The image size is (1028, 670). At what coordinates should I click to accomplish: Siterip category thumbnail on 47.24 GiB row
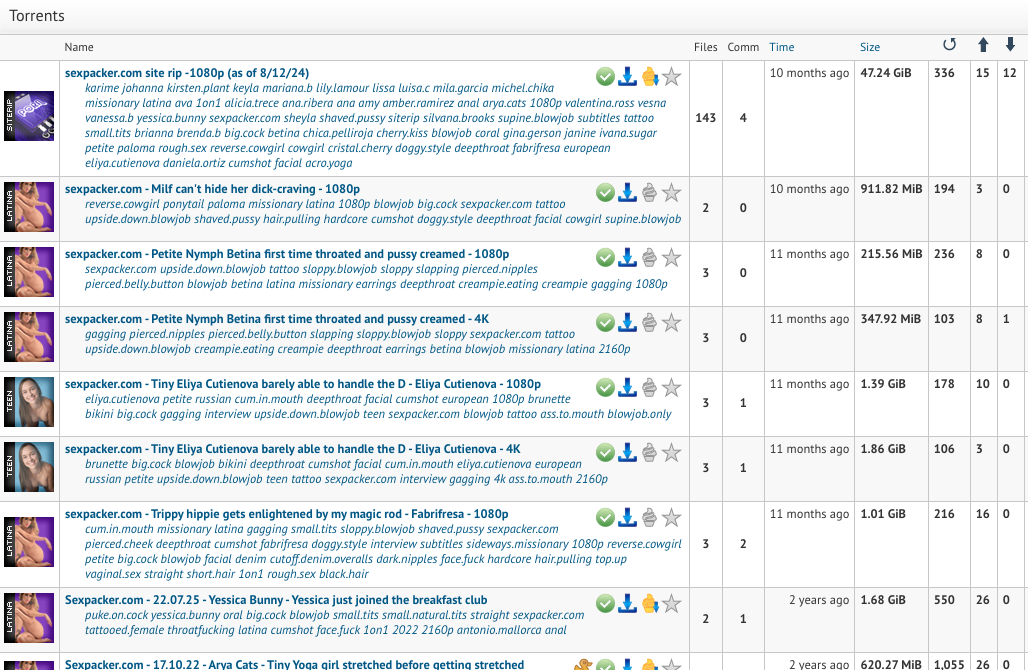point(29,115)
